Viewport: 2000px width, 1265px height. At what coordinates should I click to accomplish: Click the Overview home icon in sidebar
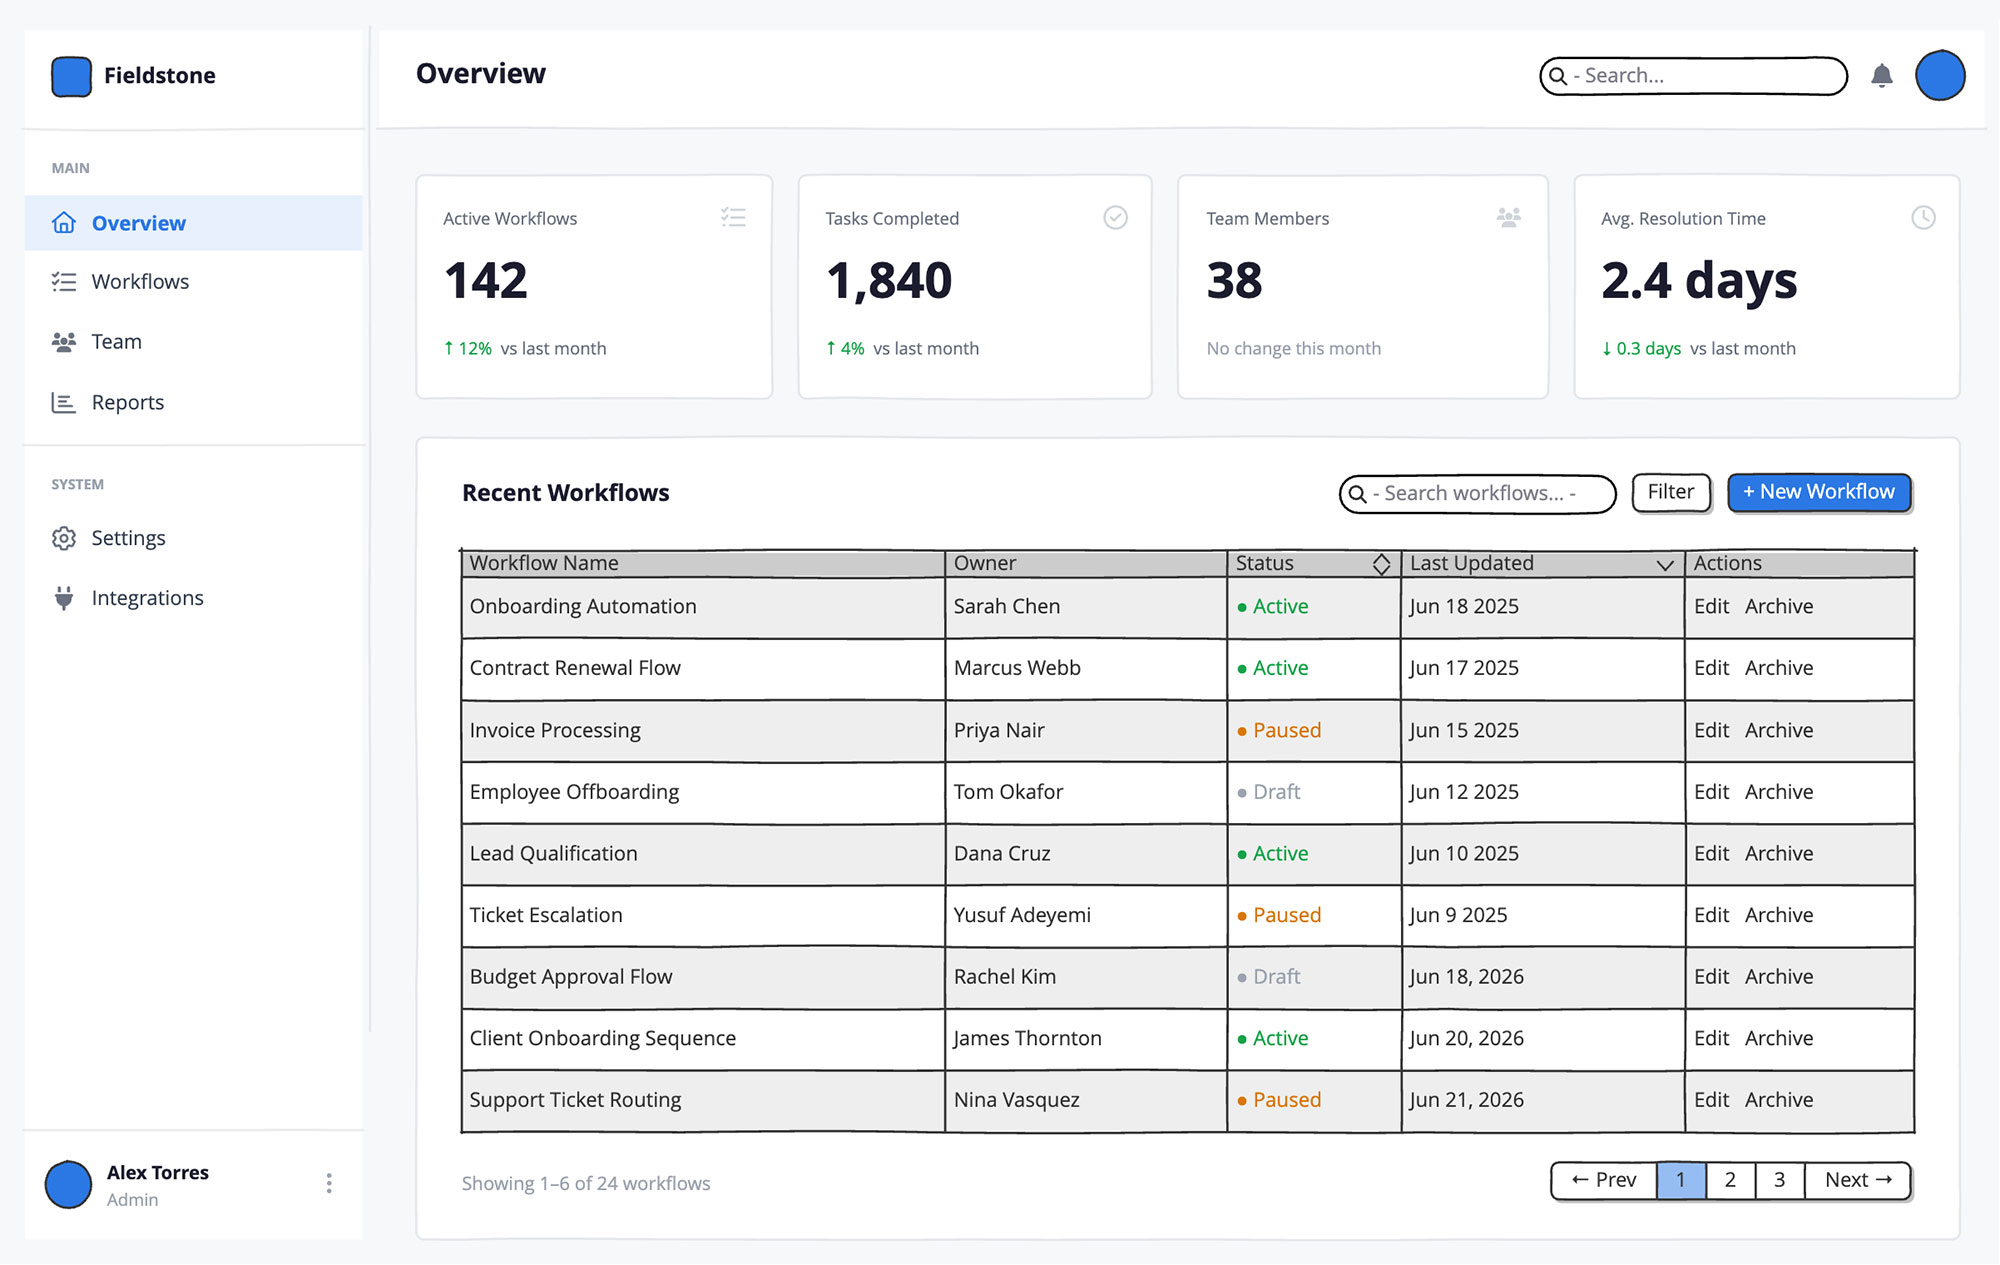[64, 223]
